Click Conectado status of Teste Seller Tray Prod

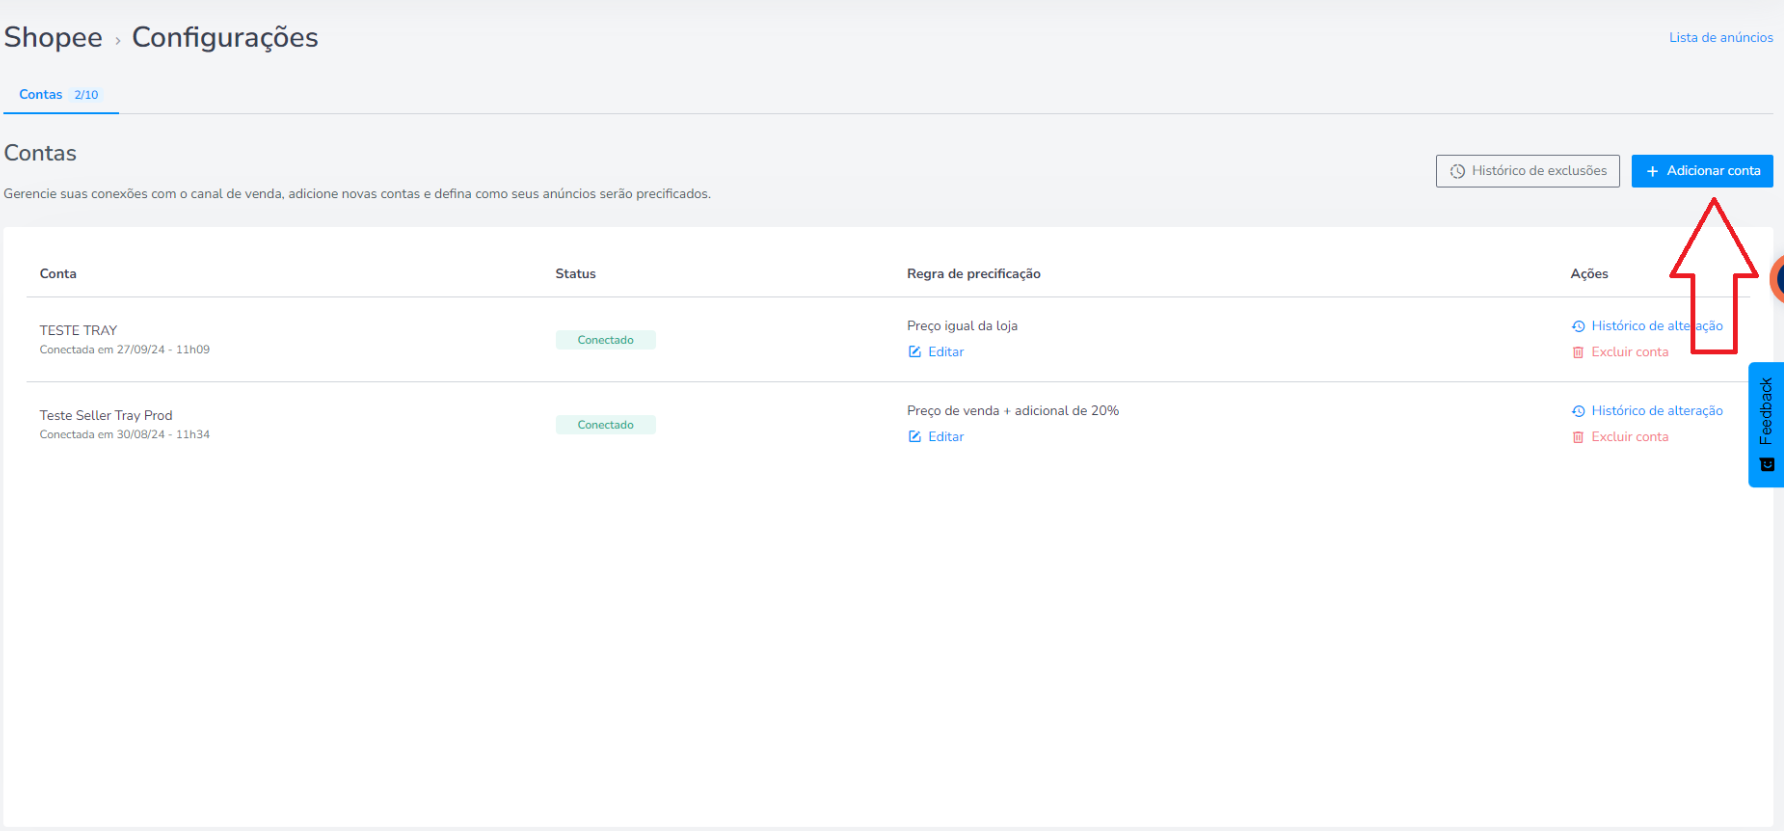(x=605, y=425)
